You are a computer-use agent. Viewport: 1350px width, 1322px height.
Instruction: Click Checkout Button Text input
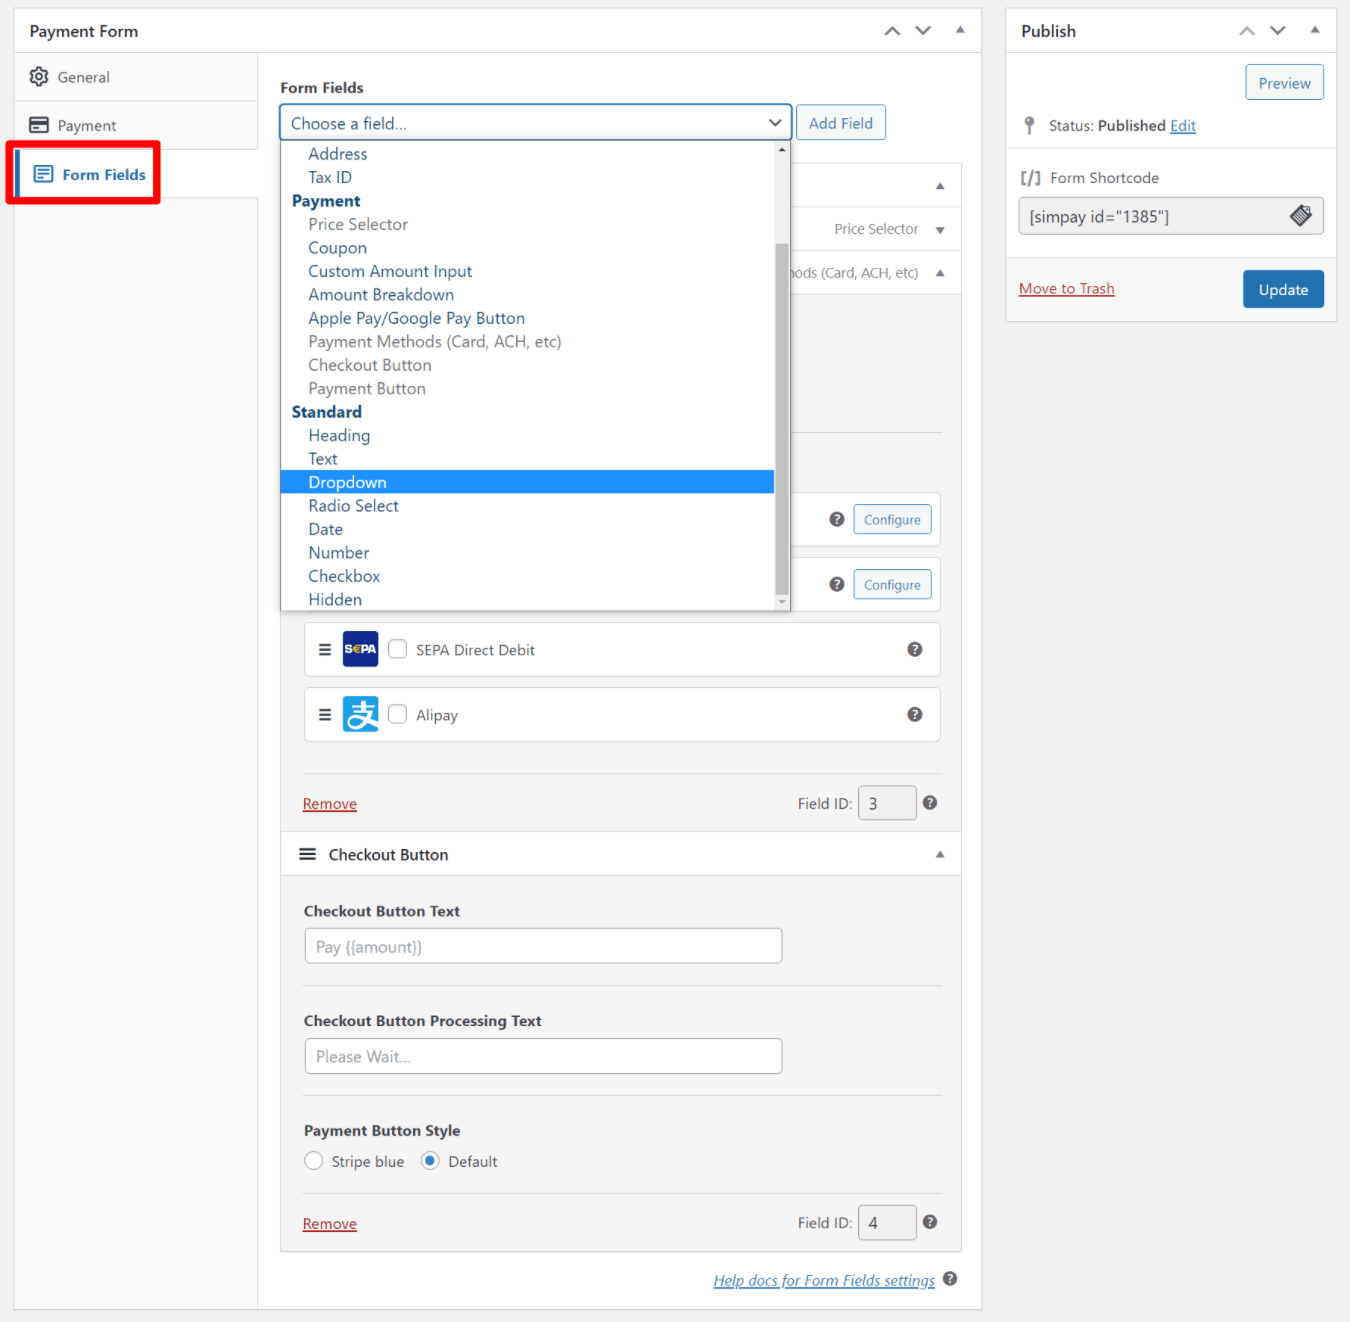543,946
